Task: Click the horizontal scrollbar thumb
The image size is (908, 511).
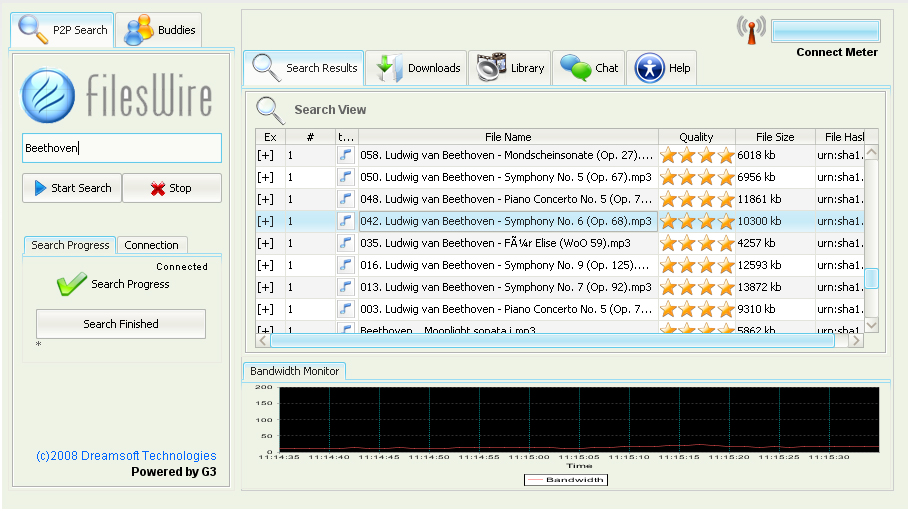Action: (x=552, y=341)
